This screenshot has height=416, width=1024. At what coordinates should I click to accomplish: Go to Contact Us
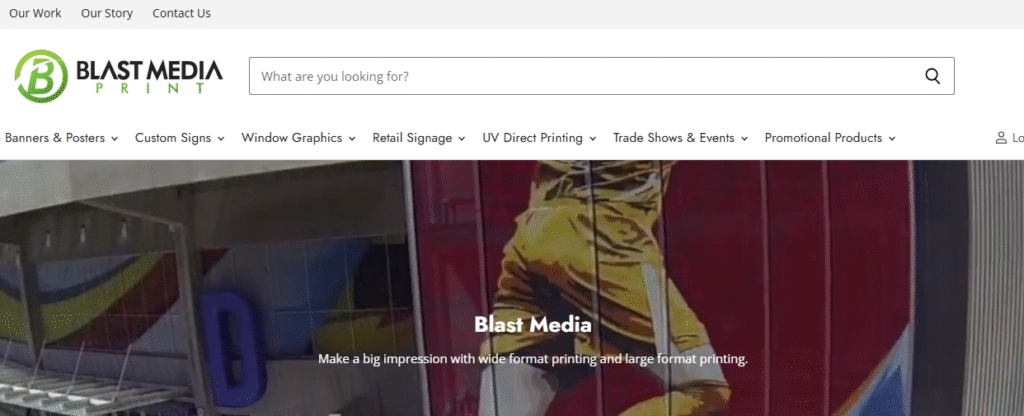[182, 13]
